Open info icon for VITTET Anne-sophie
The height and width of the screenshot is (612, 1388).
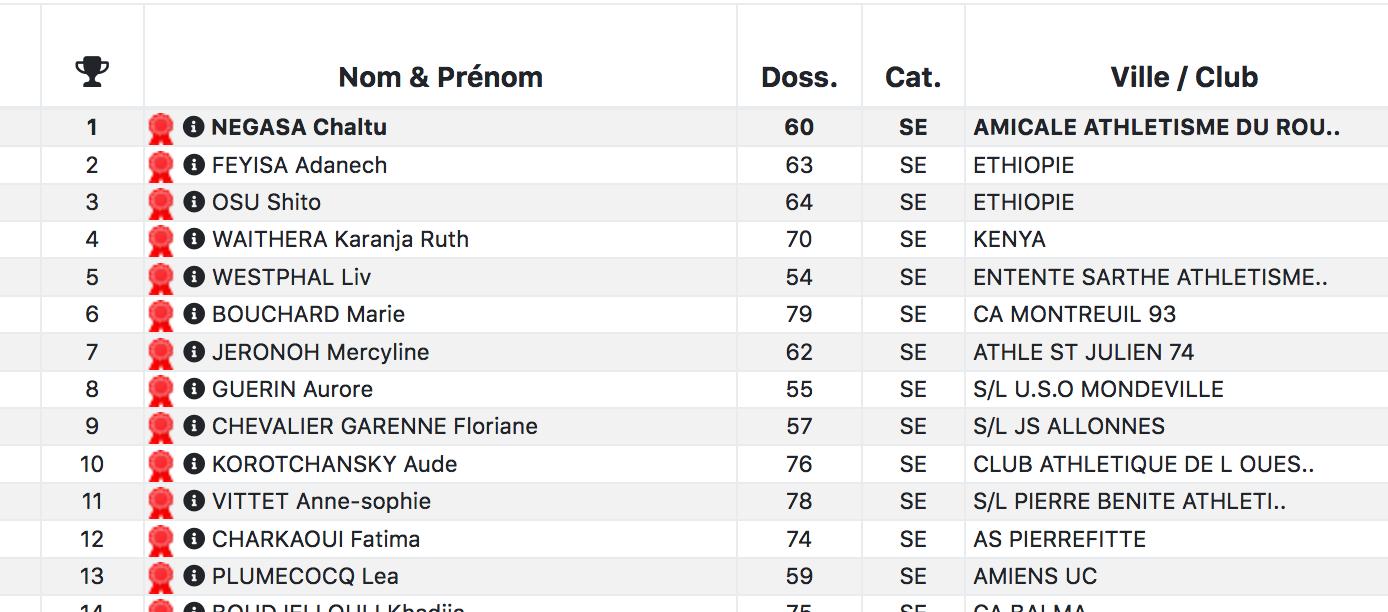(x=193, y=501)
